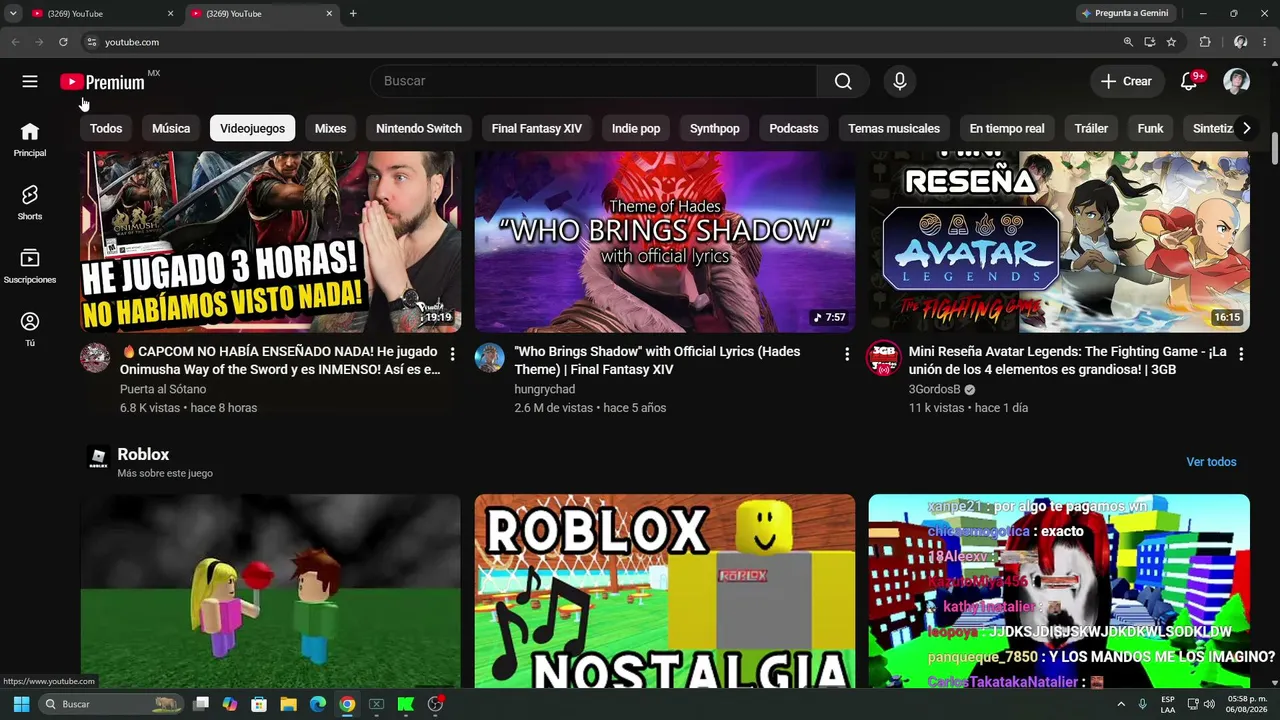Click the Pregunta a Gemini button
The image size is (1280, 720).
coord(1125,13)
